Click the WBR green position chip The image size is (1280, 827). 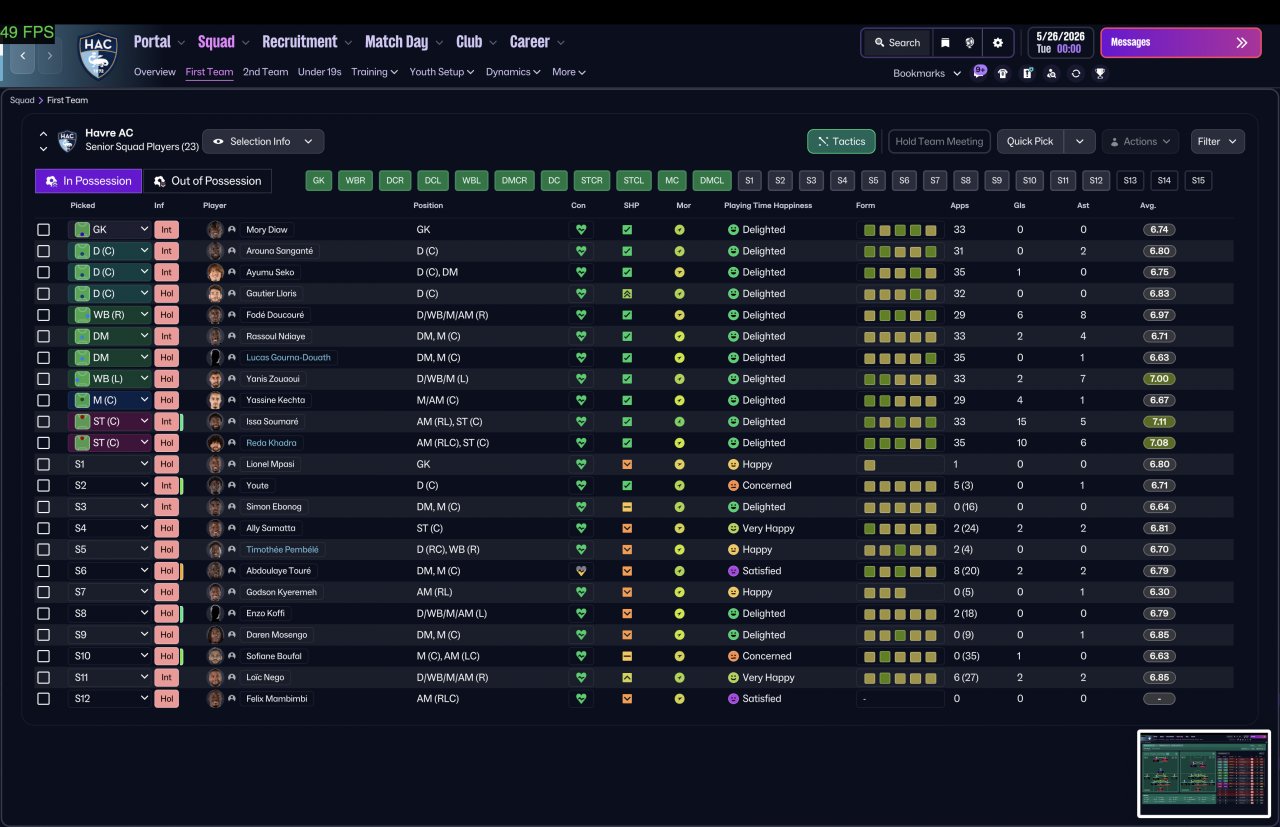coord(354,181)
